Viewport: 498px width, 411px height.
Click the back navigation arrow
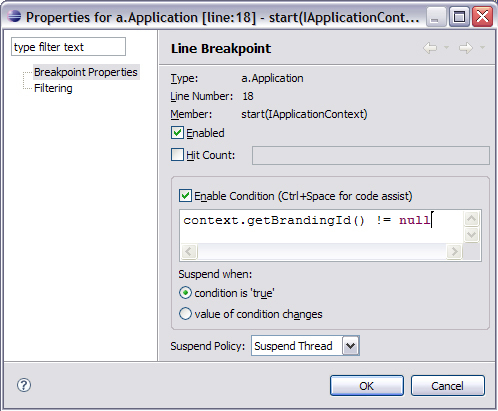pyautogui.click(x=430, y=48)
